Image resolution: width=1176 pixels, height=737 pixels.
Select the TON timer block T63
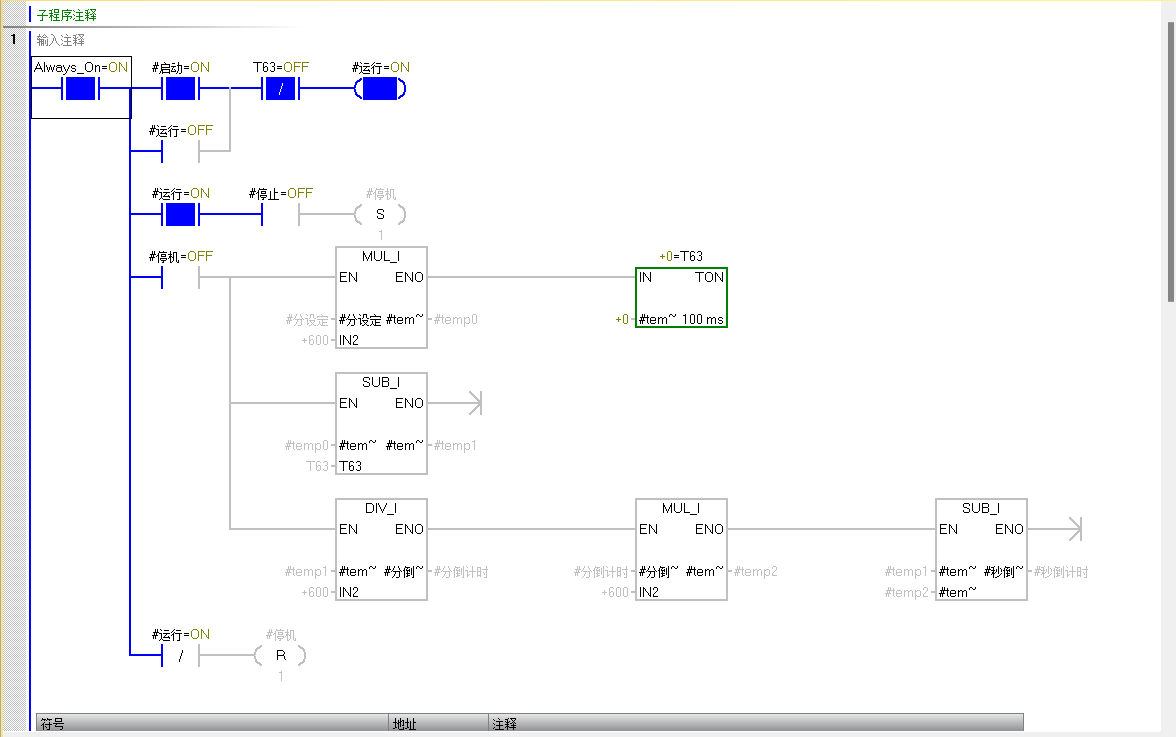click(x=681, y=297)
